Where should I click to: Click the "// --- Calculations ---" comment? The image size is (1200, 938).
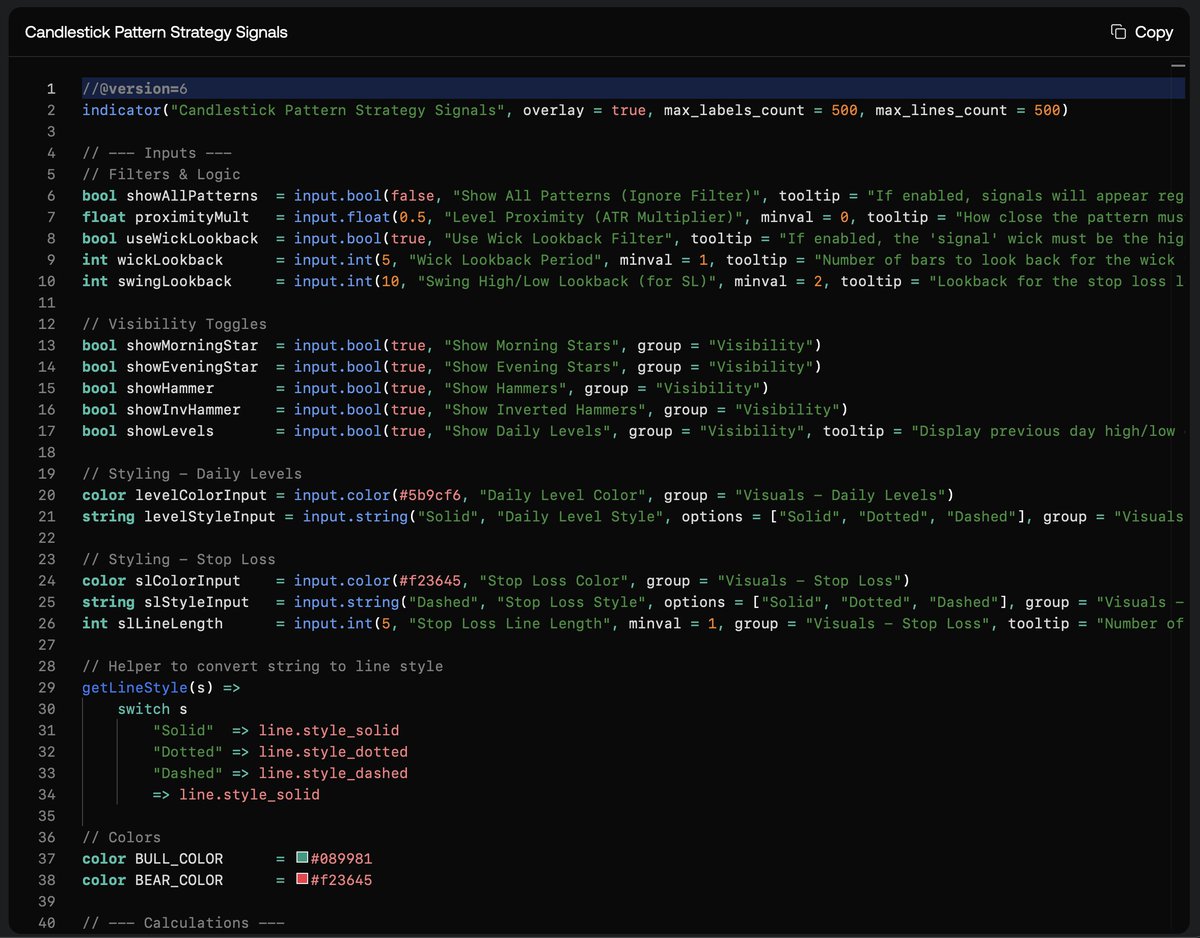click(183, 923)
